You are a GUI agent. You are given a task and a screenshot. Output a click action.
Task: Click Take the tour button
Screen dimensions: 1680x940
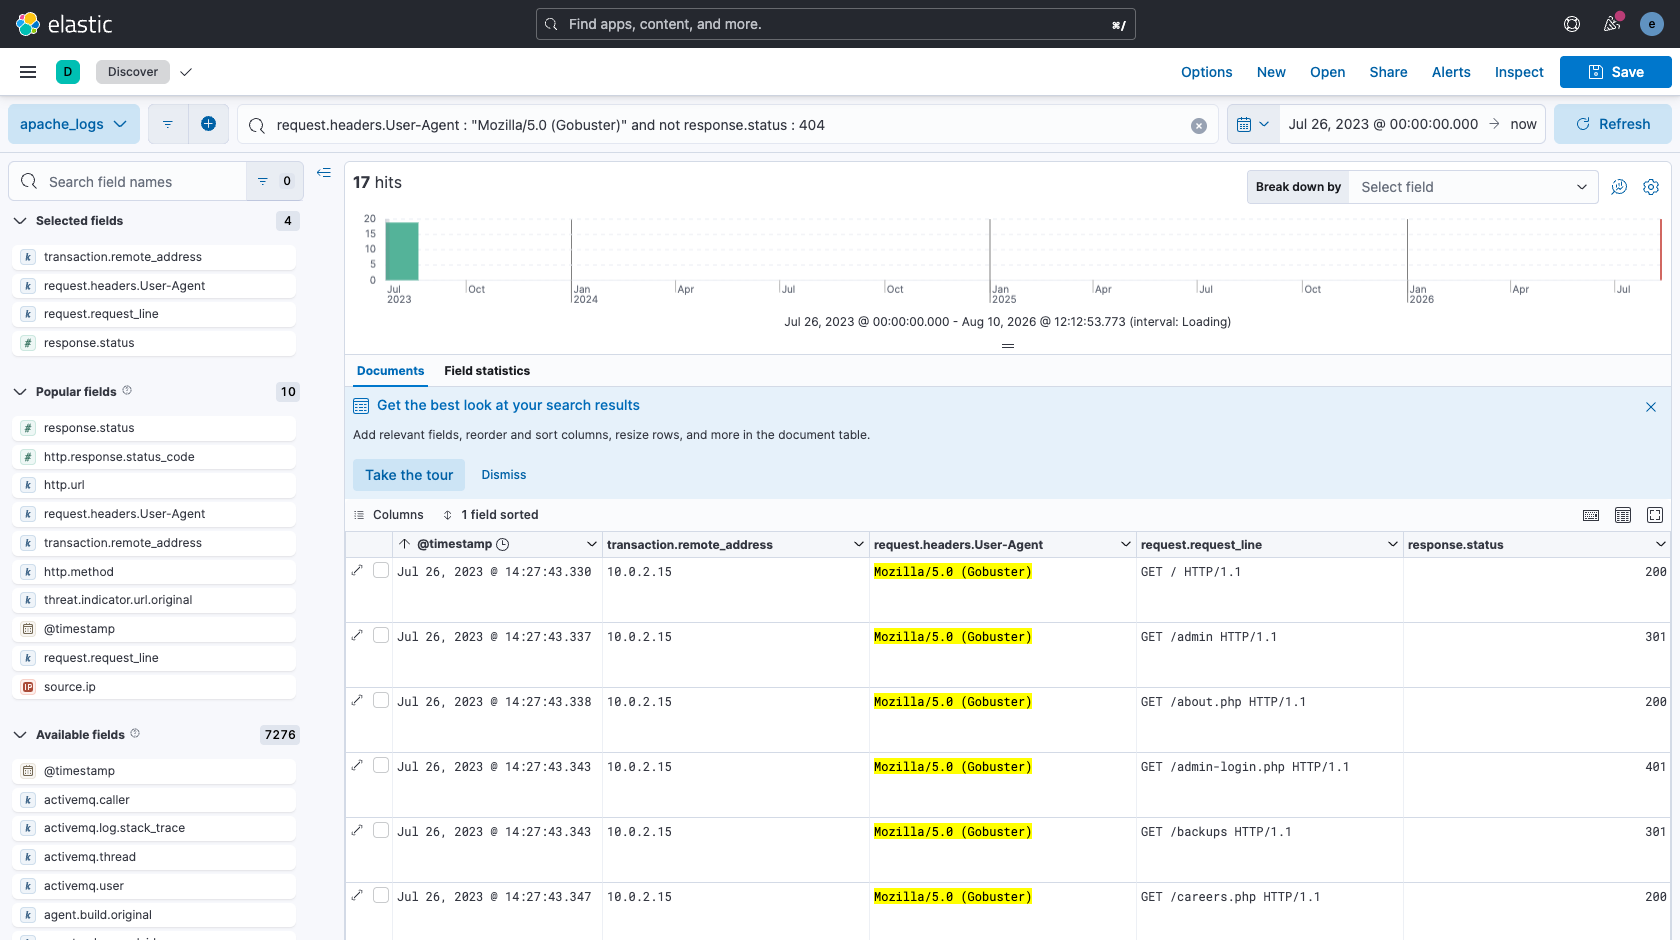[409, 475]
